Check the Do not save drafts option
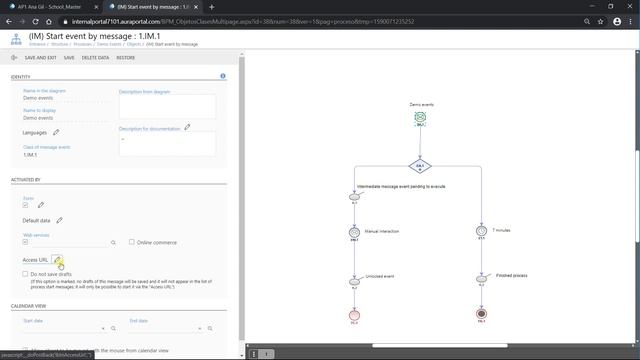The width and height of the screenshot is (640, 360). point(25,274)
